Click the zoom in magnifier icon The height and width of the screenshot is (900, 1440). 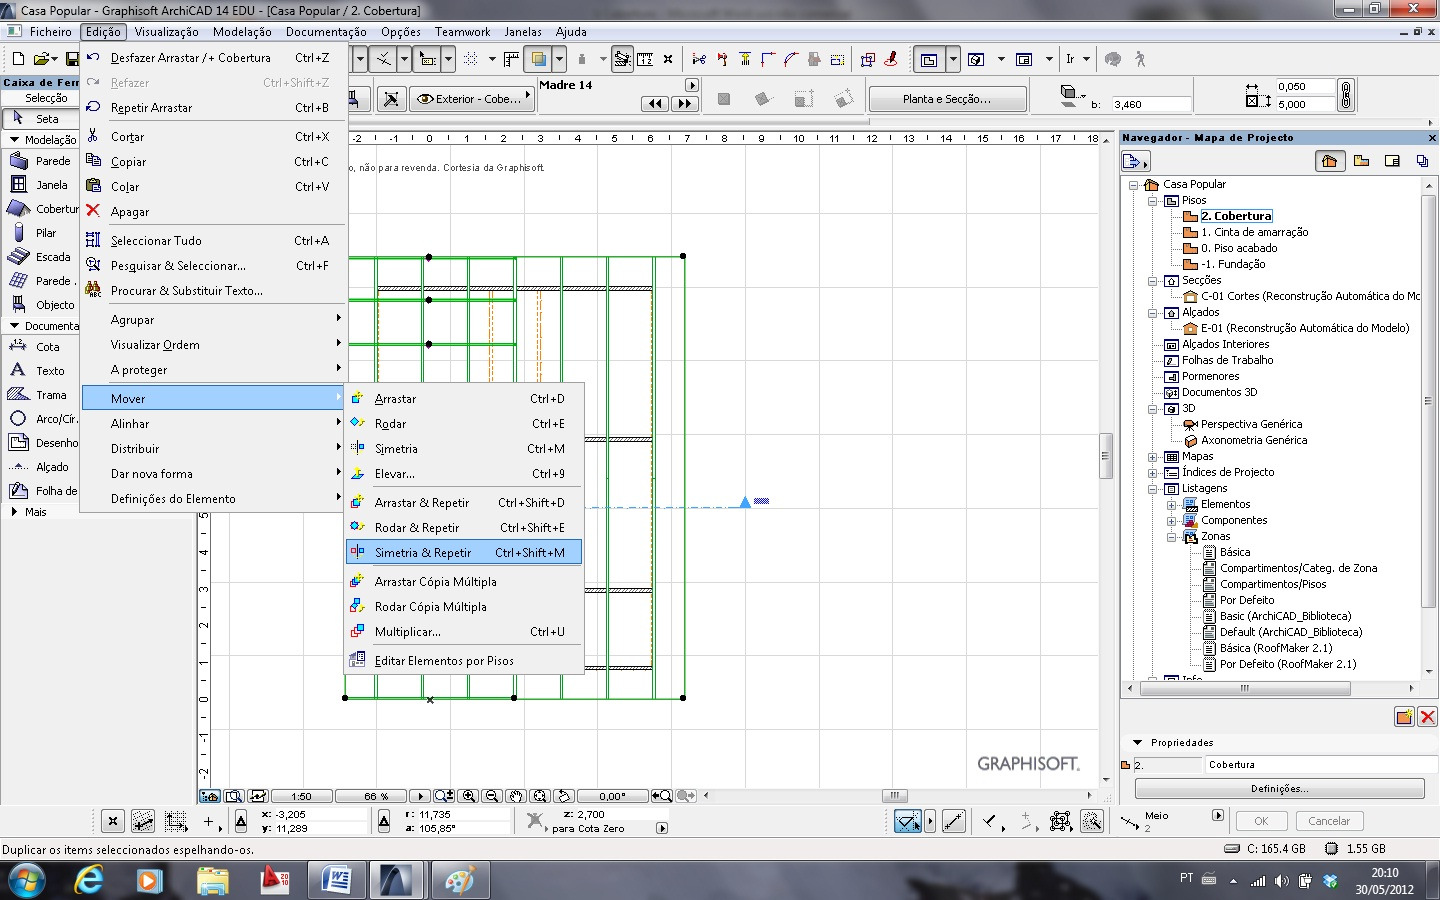click(x=469, y=796)
